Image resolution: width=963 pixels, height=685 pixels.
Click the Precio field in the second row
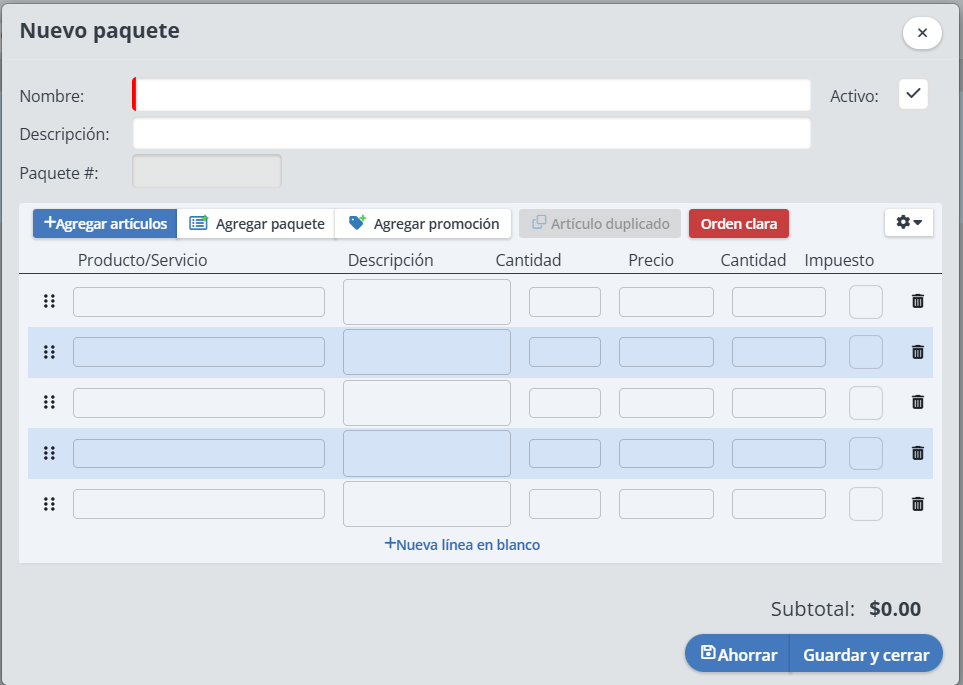(666, 352)
